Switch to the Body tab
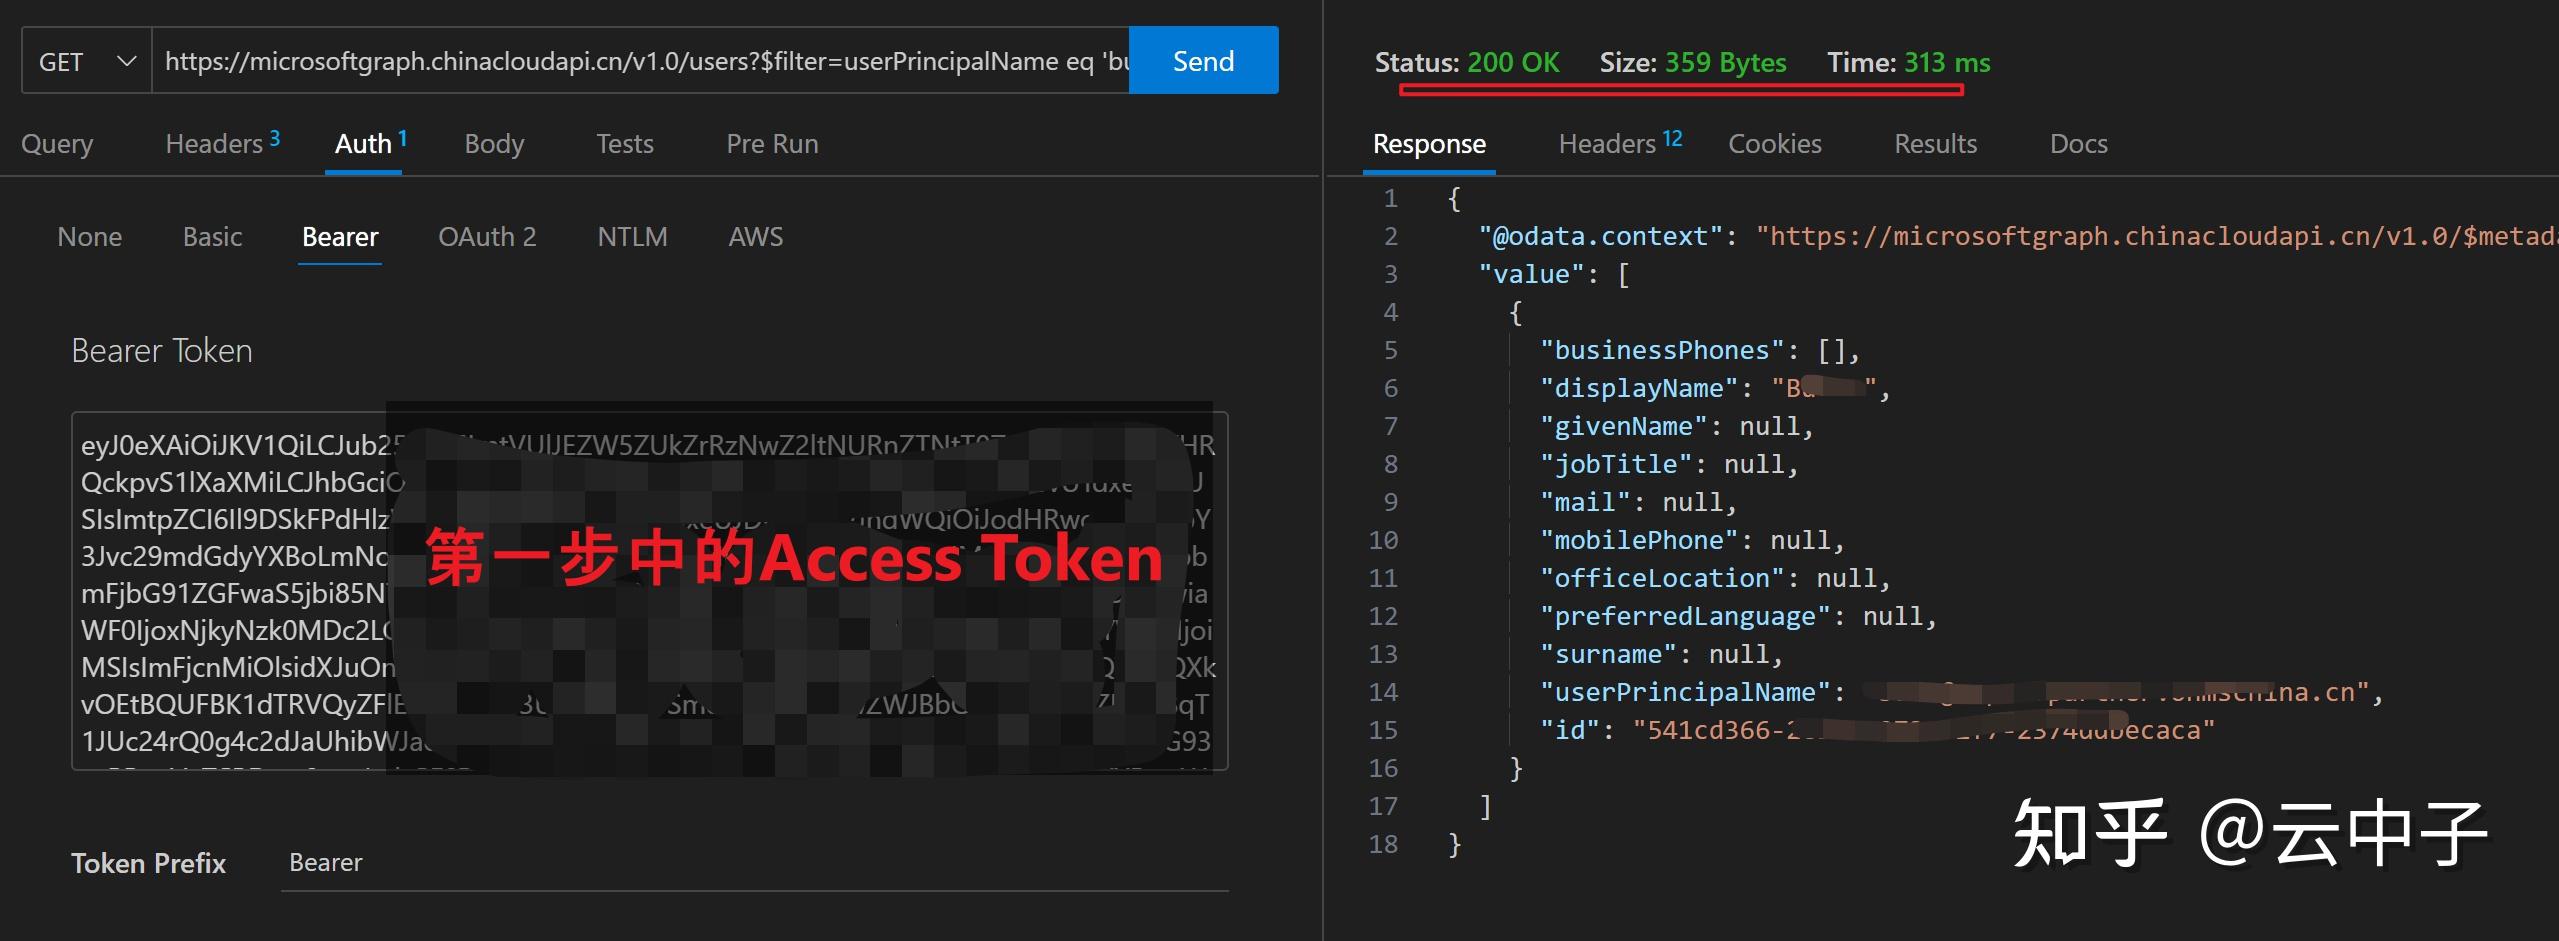Image resolution: width=2559 pixels, height=941 pixels. pyautogui.click(x=494, y=144)
